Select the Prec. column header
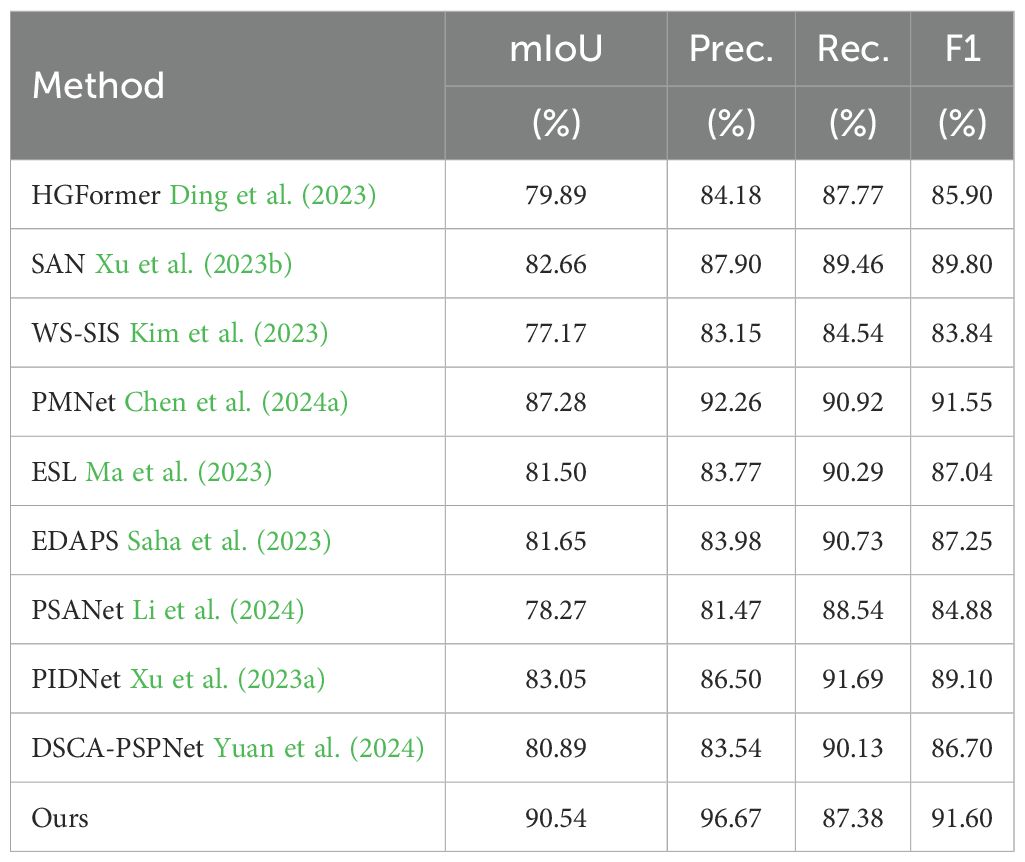 pyautogui.click(x=731, y=49)
